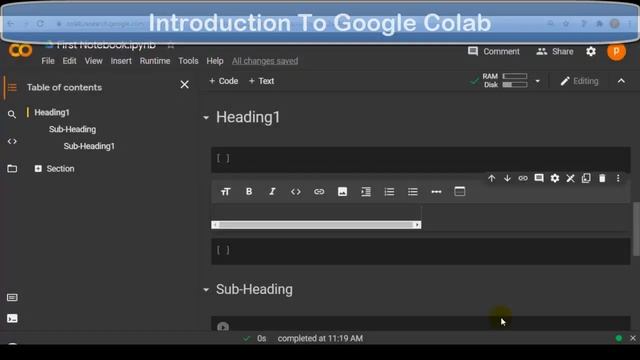Add a numbered list
This screenshot has height=360, width=640.
click(x=389, y=191)
